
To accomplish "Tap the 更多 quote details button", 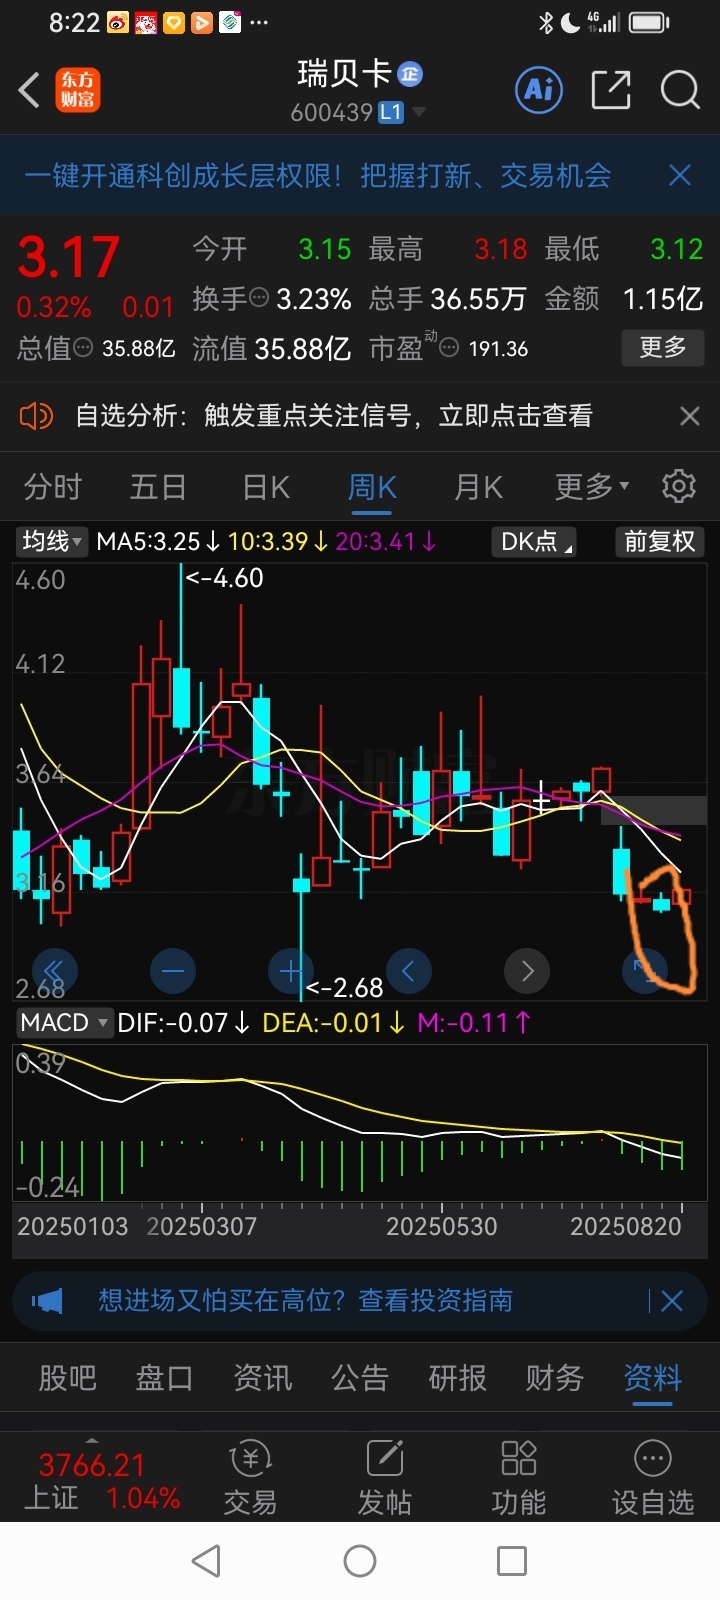I will pyautogui.click(x=663, y=347).
